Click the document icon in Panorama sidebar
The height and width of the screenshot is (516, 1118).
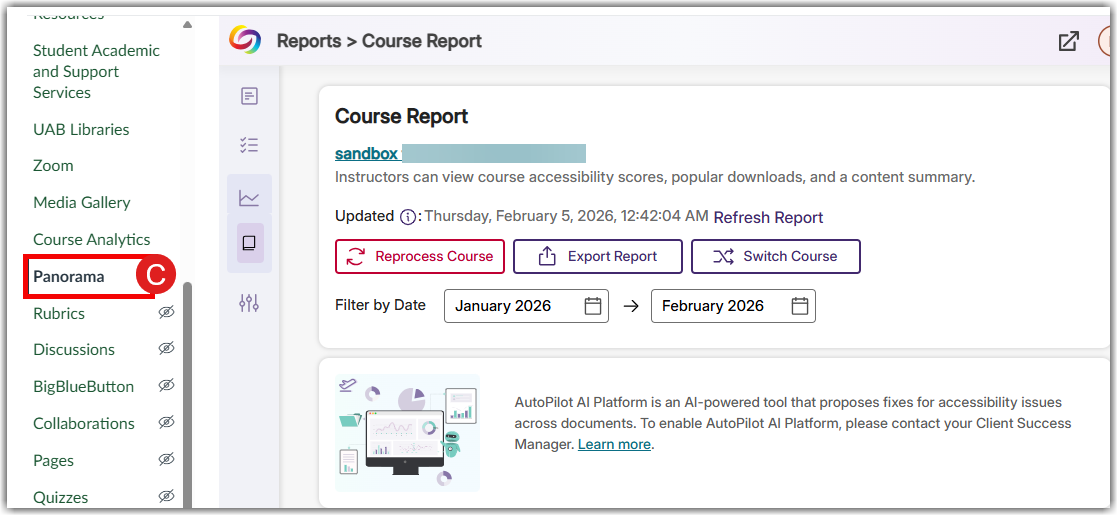[x=249, y=96]
